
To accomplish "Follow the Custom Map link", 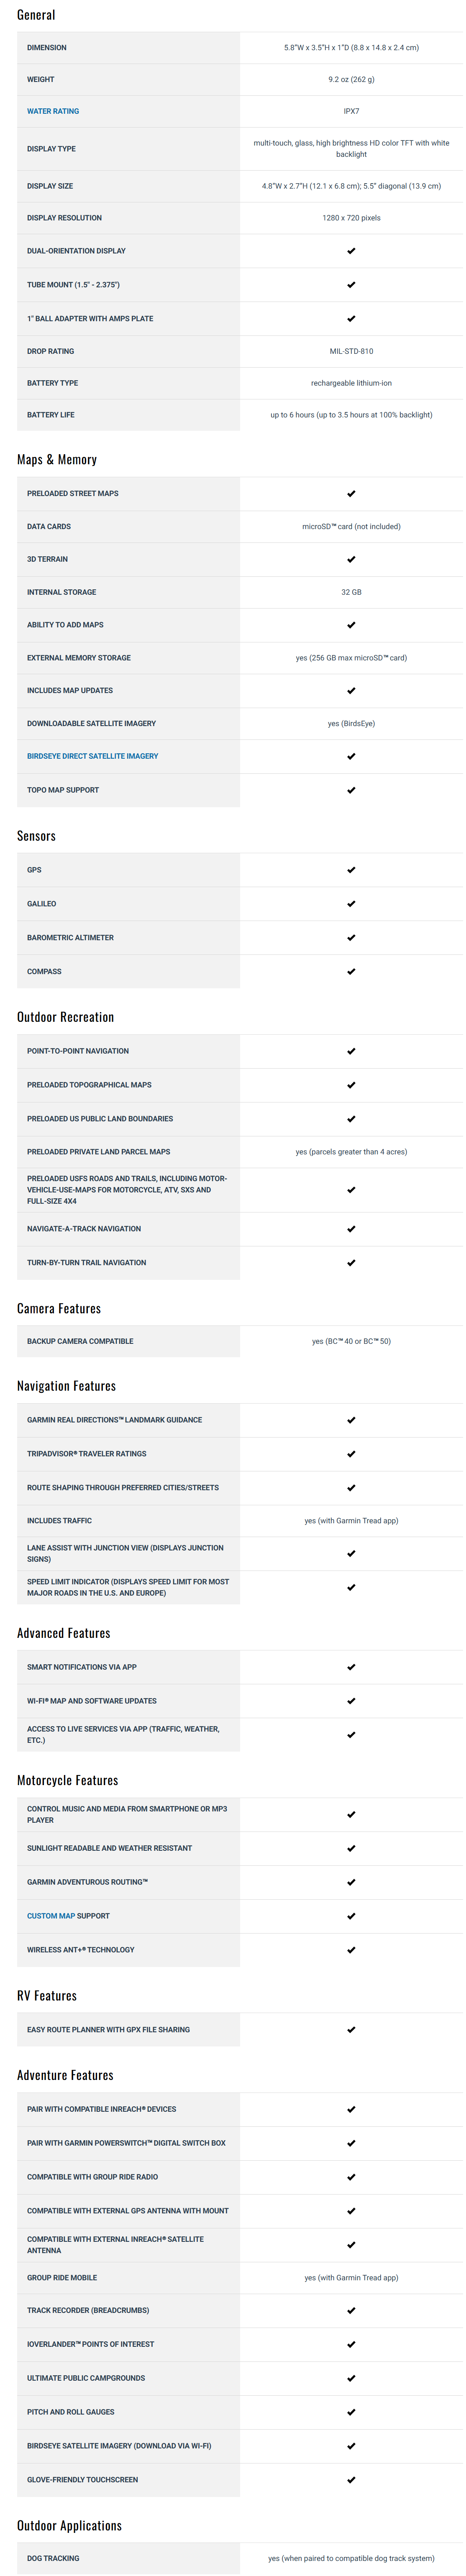I will click(x=51, y=1916).
